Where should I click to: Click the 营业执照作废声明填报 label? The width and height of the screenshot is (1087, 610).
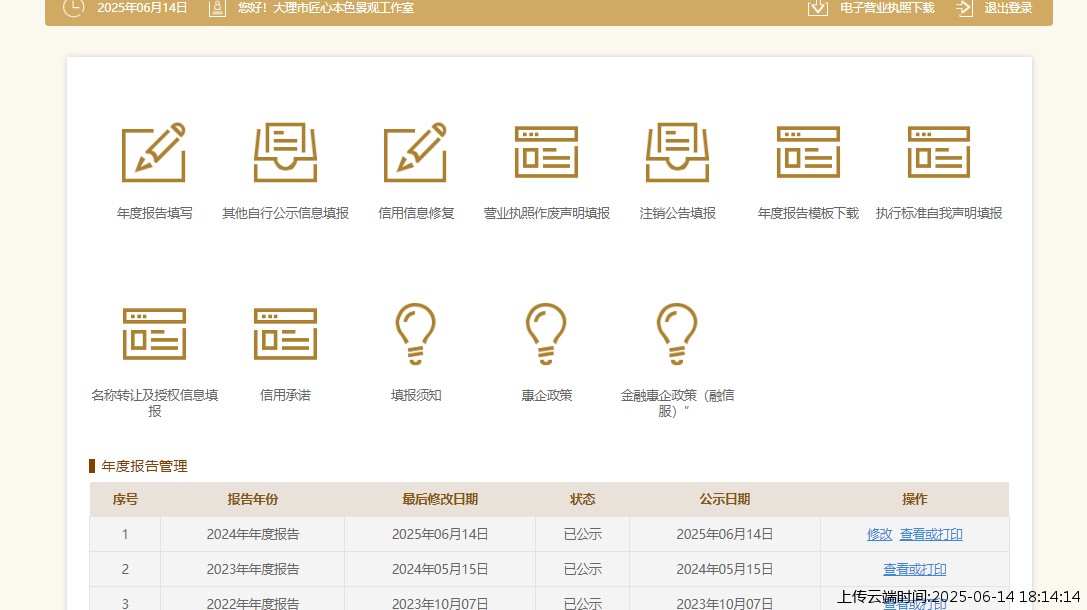tap(546, 214)
